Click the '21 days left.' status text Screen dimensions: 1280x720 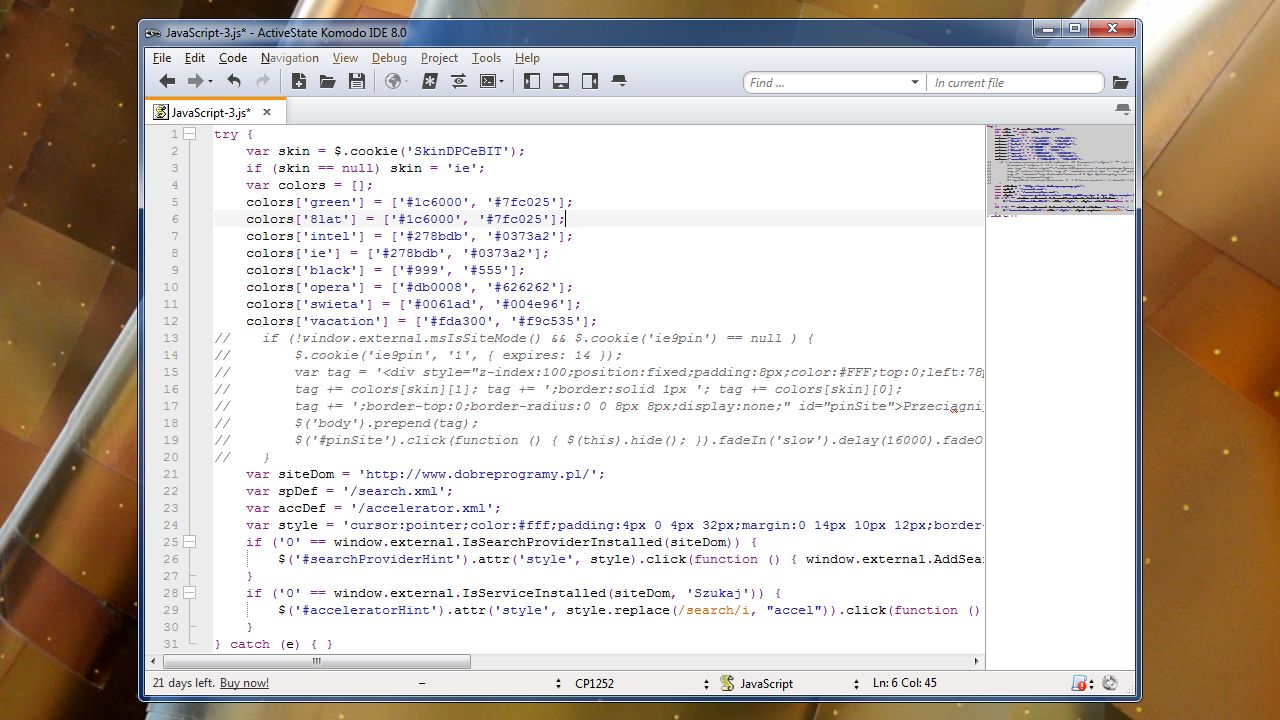point(183,683)
